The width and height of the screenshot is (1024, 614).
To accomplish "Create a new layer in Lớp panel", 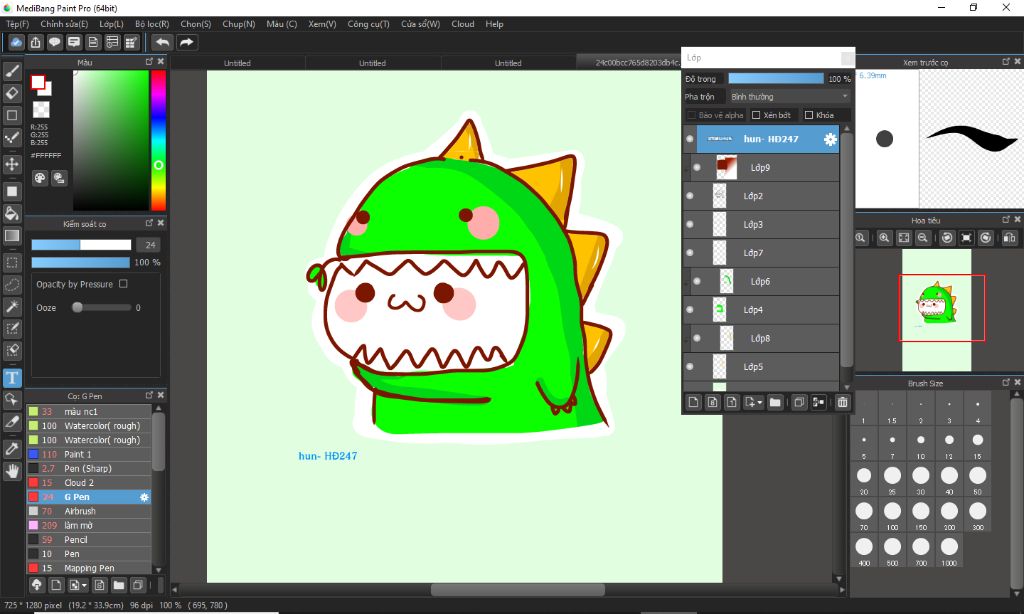I will click(x=694, y=402).
